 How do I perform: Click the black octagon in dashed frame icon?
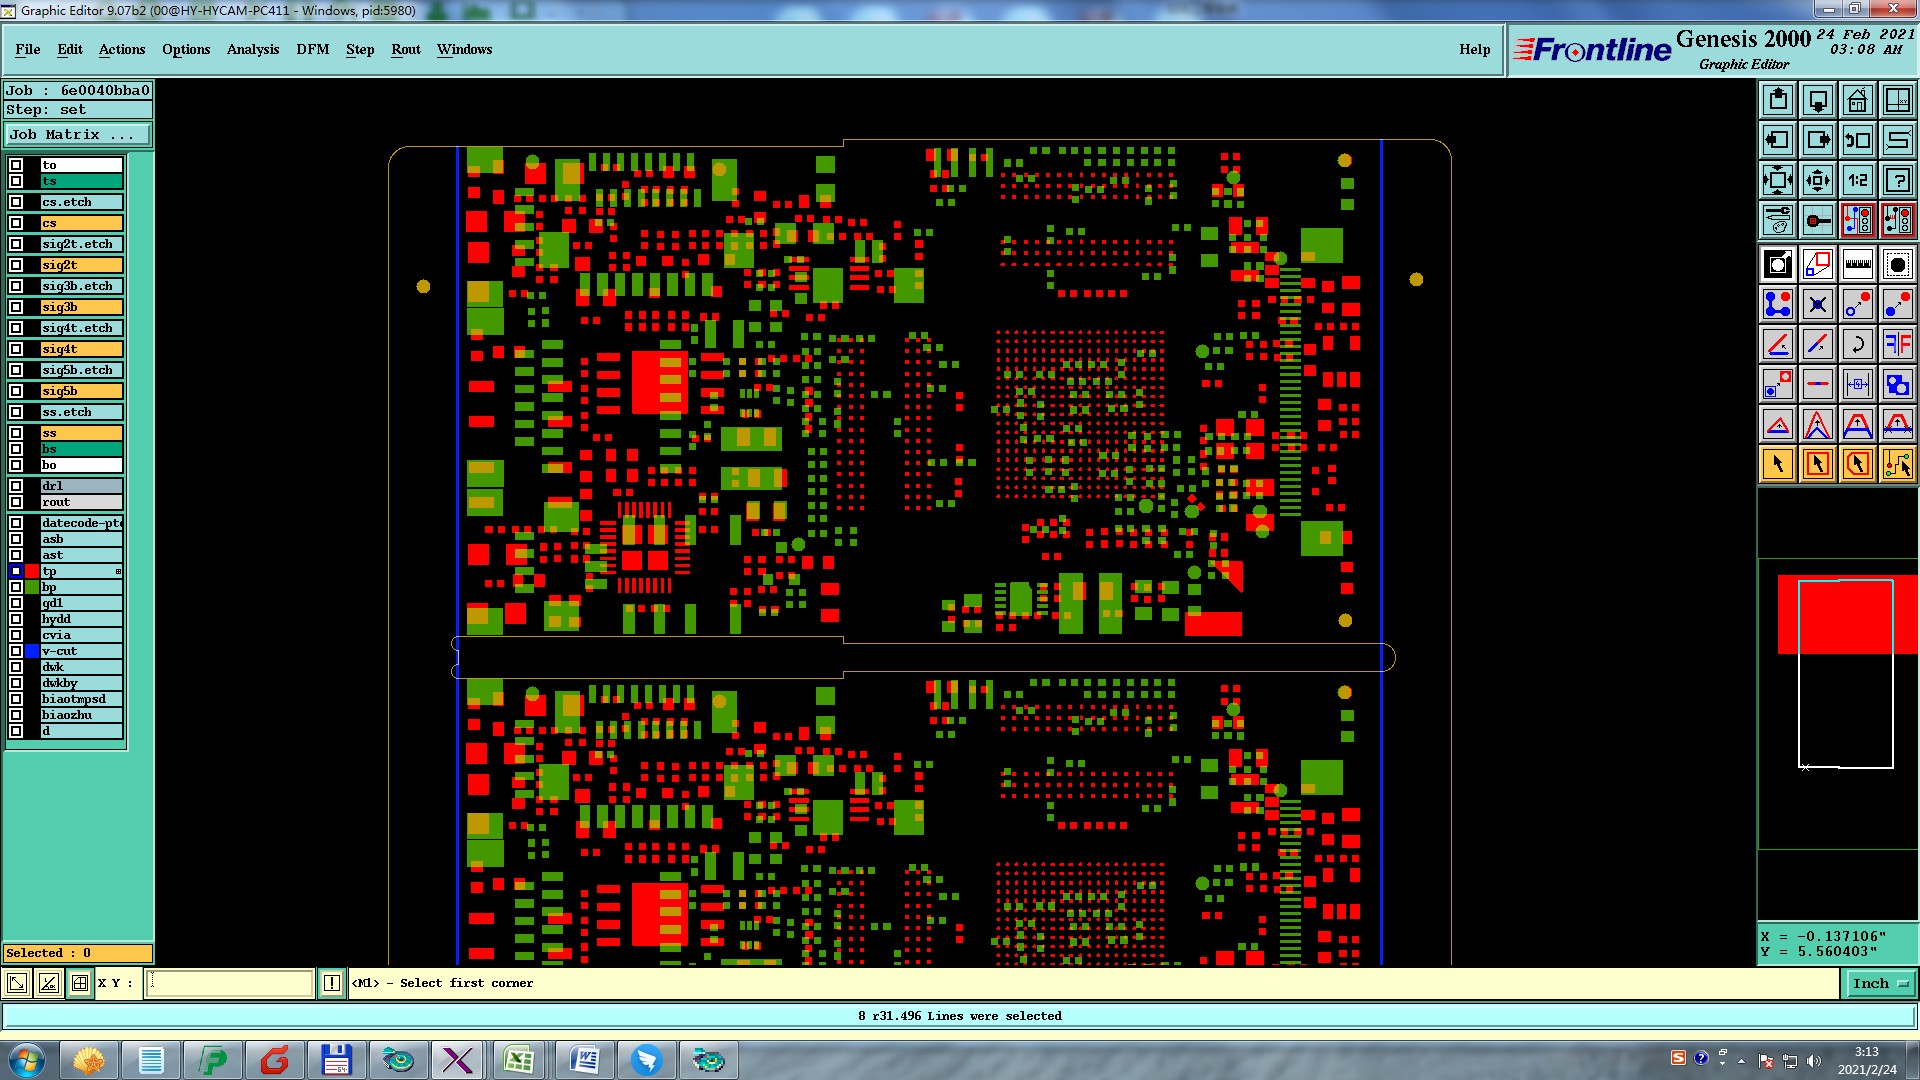click(x=1897, y=264)
